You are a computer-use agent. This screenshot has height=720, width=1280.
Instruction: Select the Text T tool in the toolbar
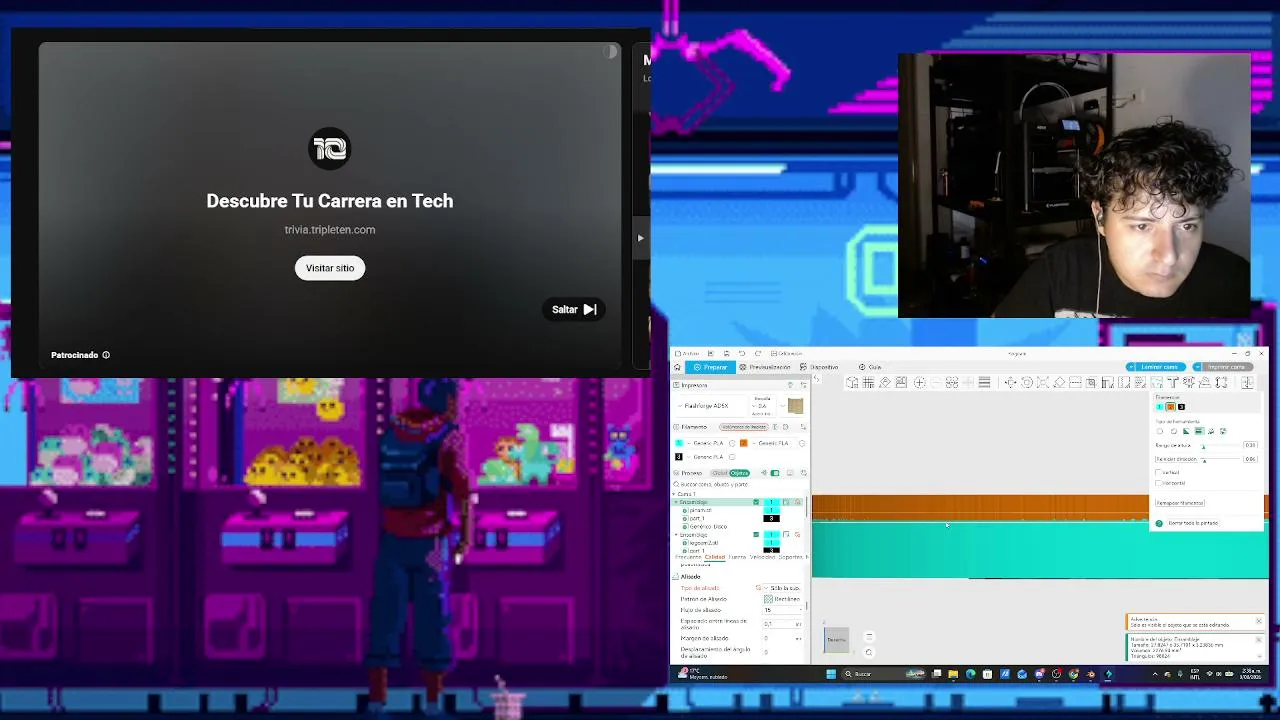[1173, 382]
